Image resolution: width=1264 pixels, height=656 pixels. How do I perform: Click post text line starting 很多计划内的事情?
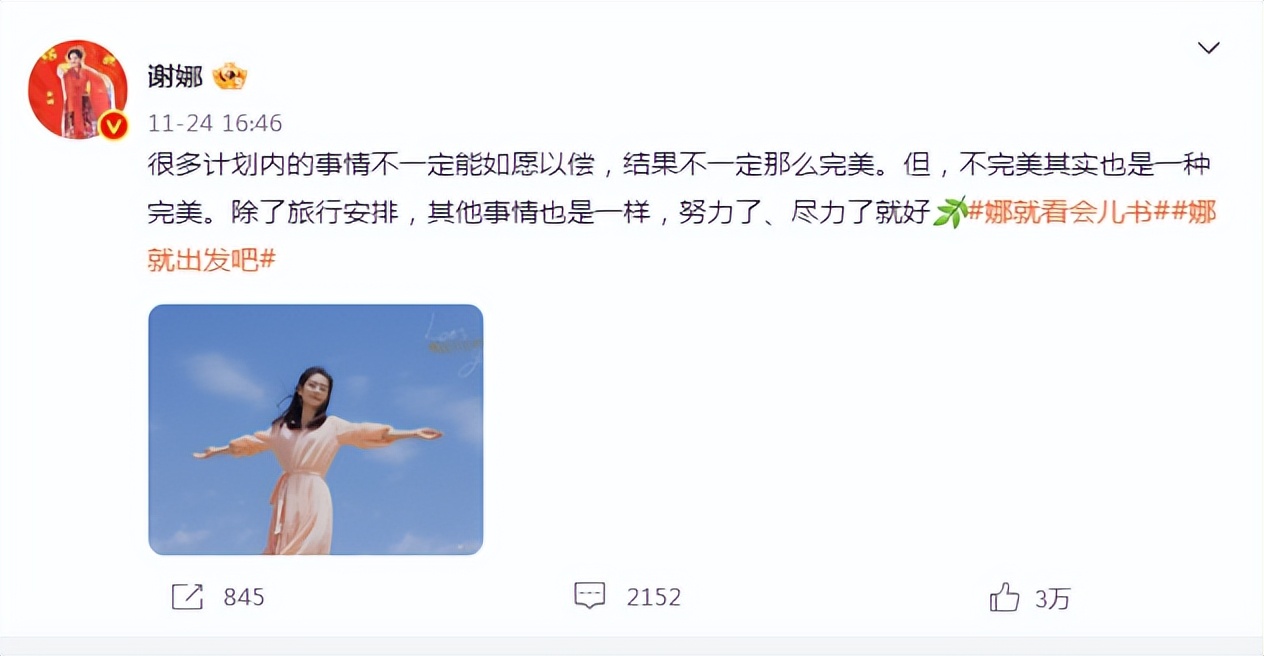click(x=679, y=164)
